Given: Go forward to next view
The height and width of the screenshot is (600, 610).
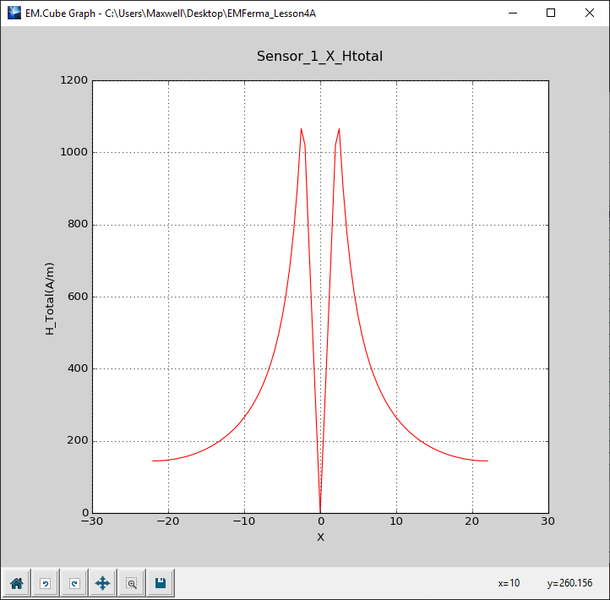Looking at the screenshot, I should (73, 582).
